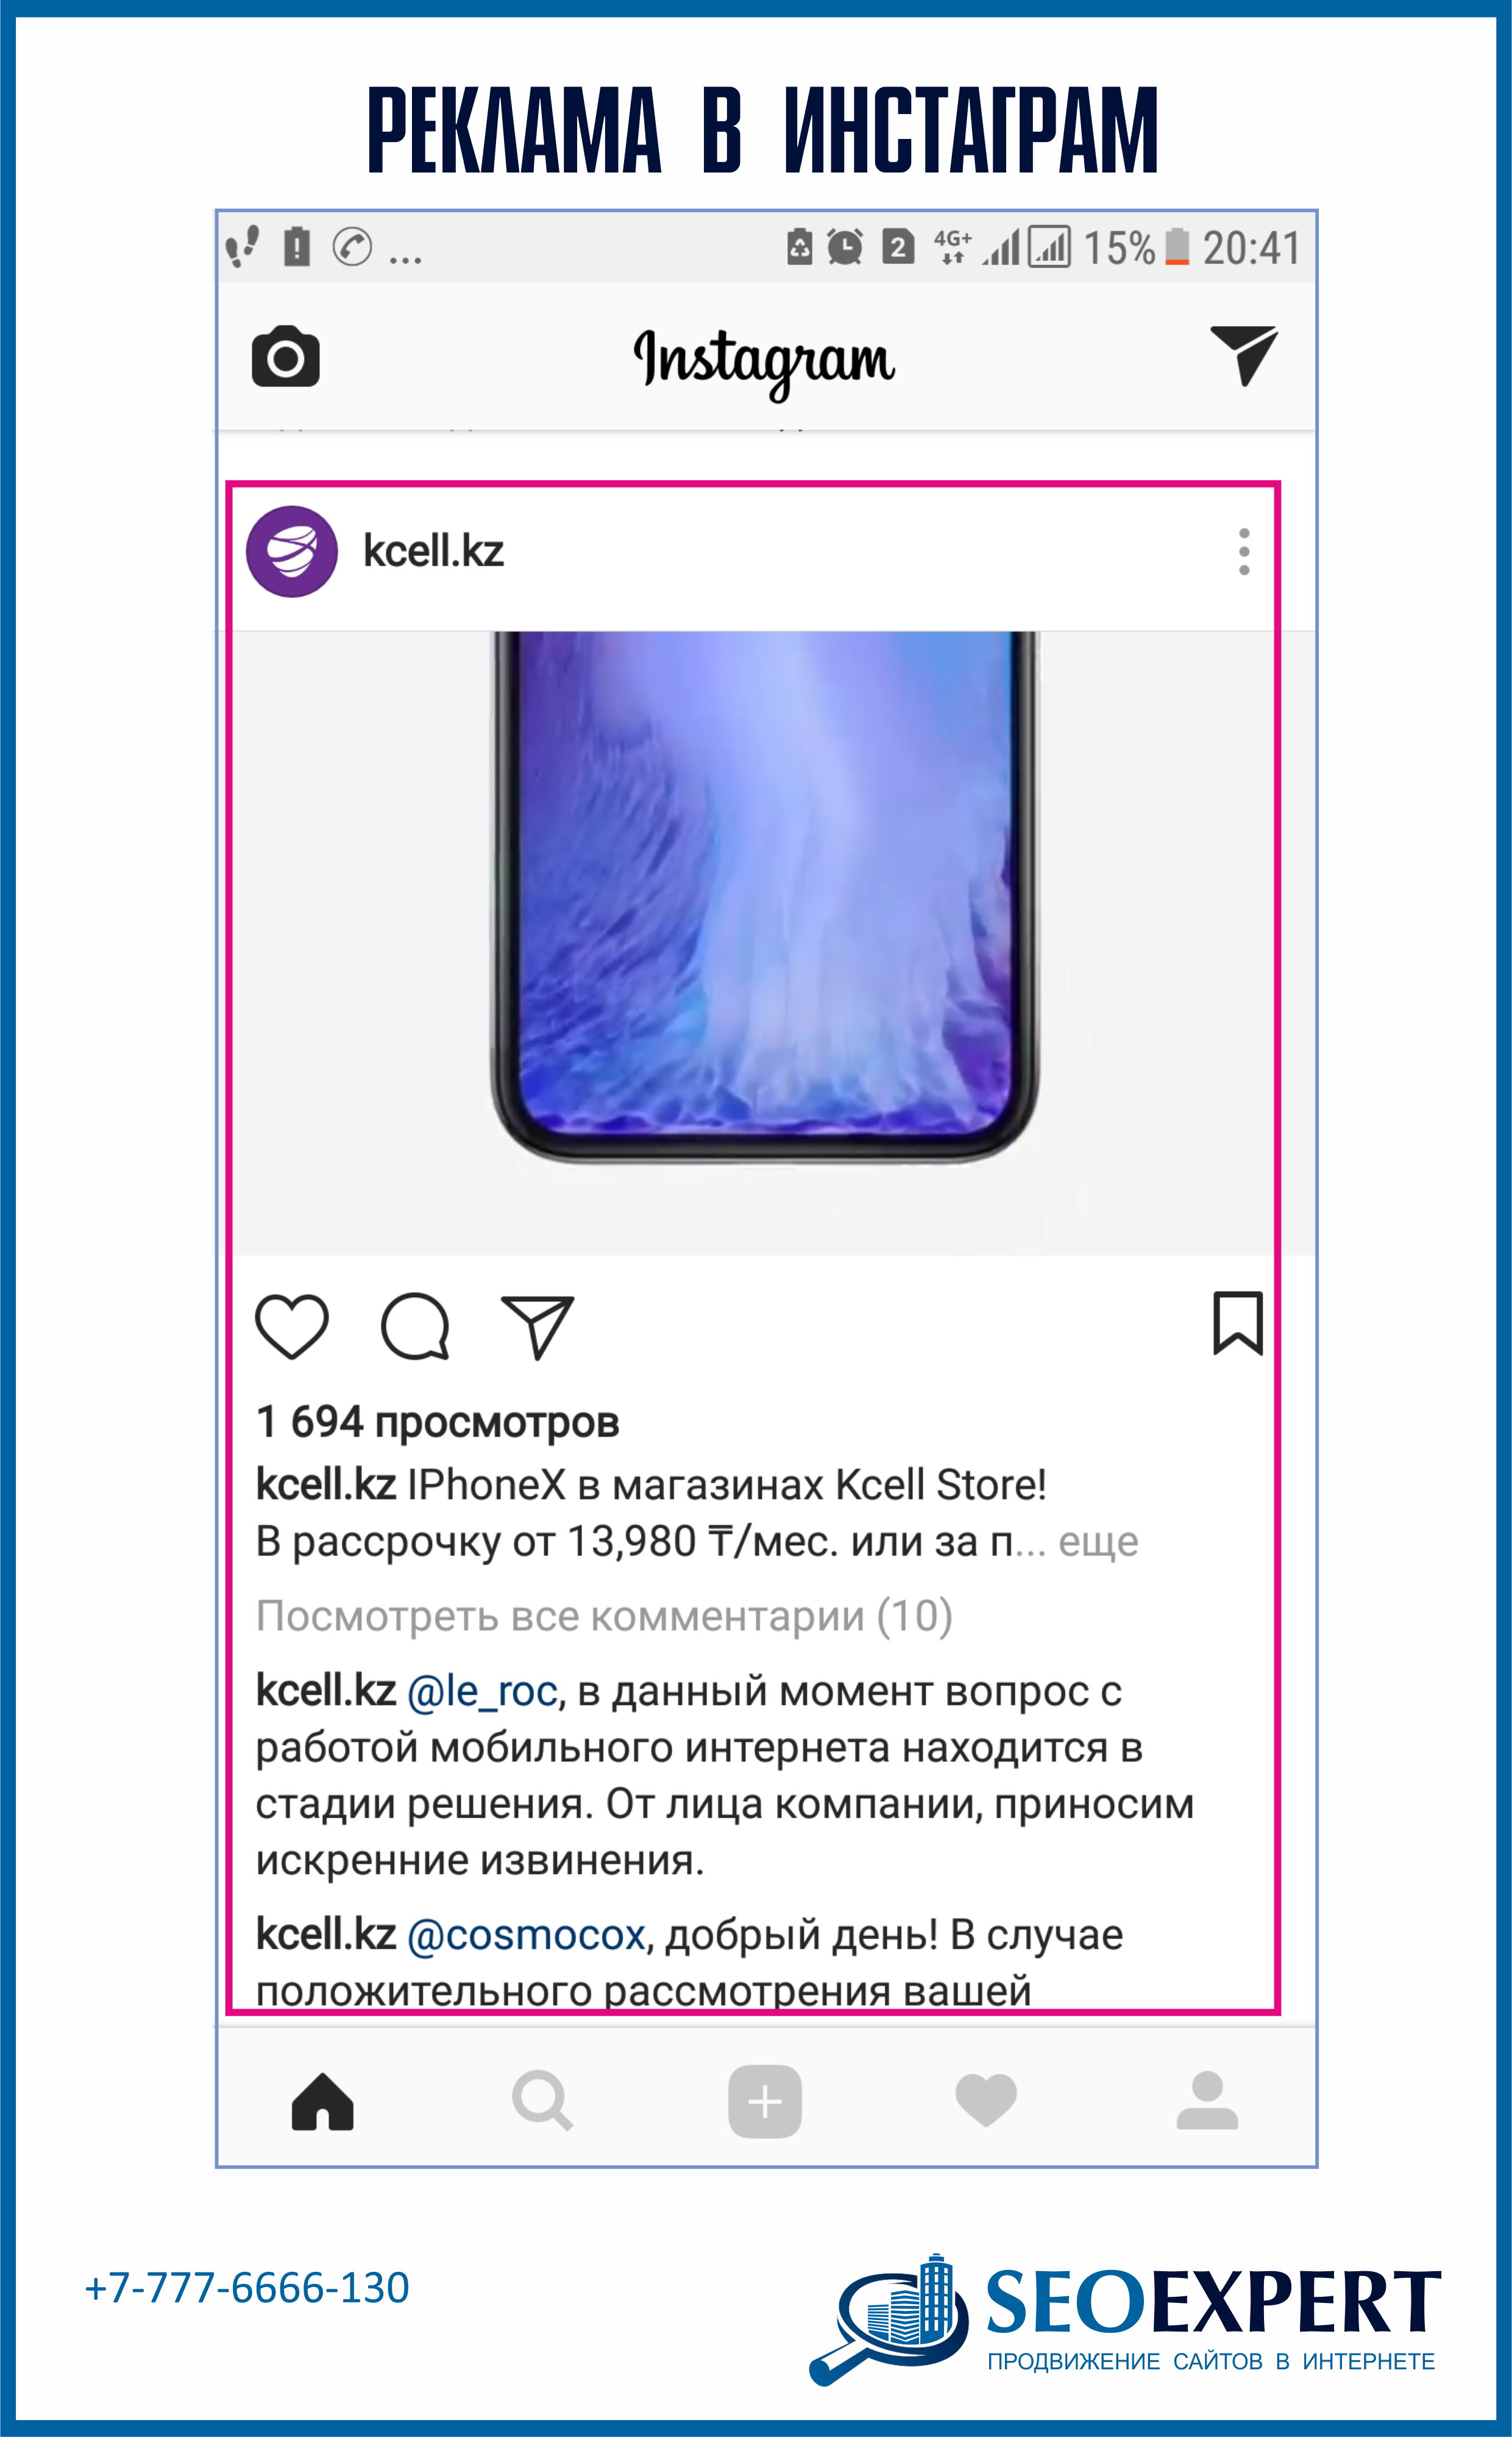Screen dimensions: 1512x2437
Task: Open kcell.kz username in post header
Action: (x=433, y=551)
